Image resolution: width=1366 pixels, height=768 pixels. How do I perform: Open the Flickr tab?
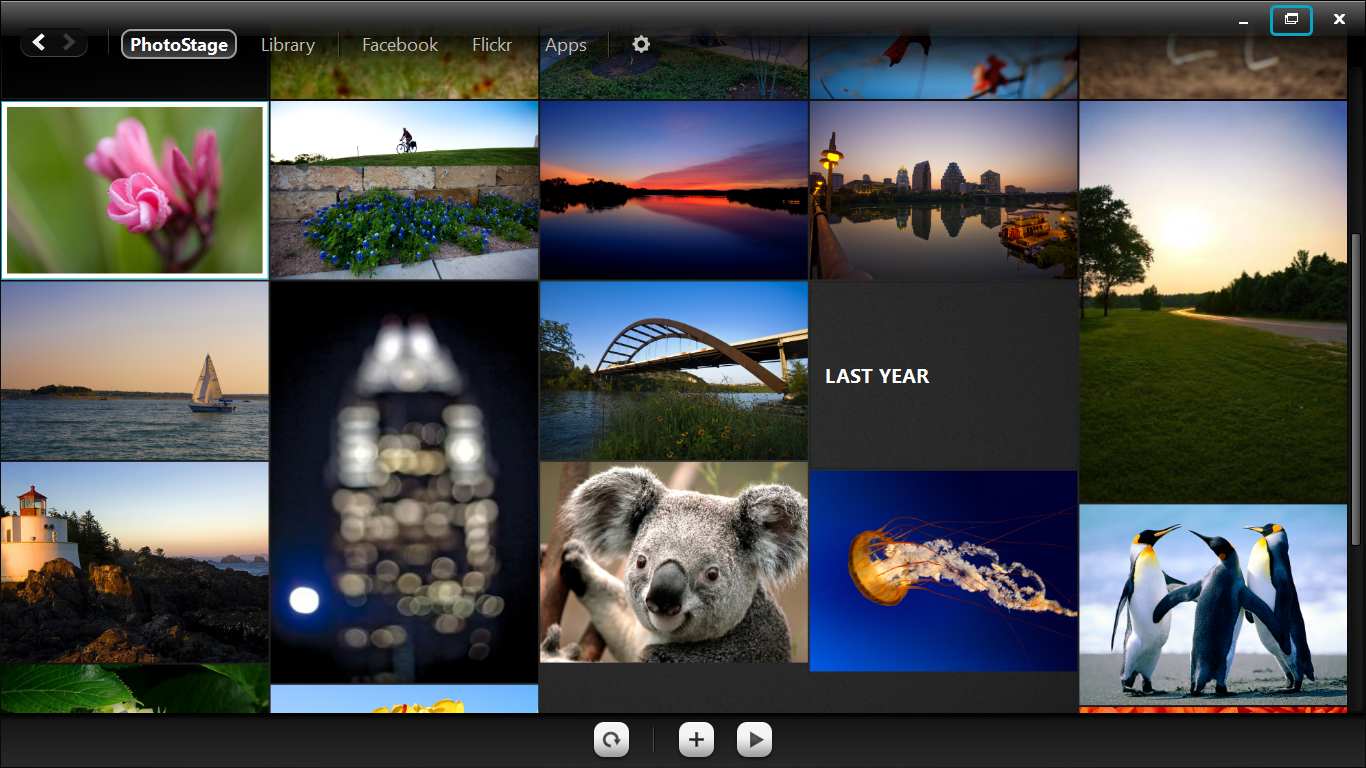[x=491, y=45]
